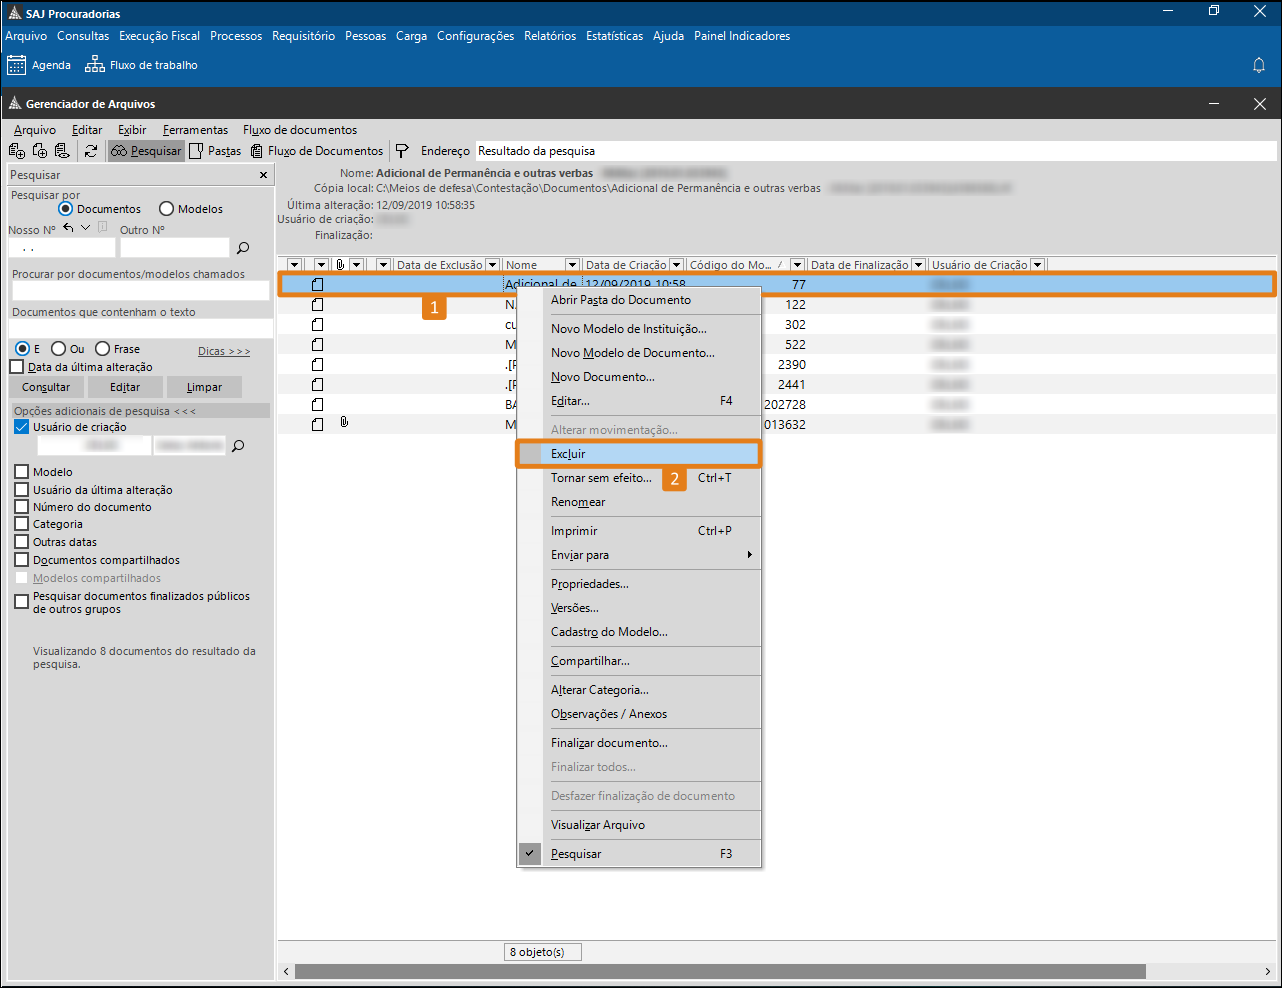Screen dimensions: 1282x988
Task: Choose Excluir from the context menu
Action: coord(568,454)
